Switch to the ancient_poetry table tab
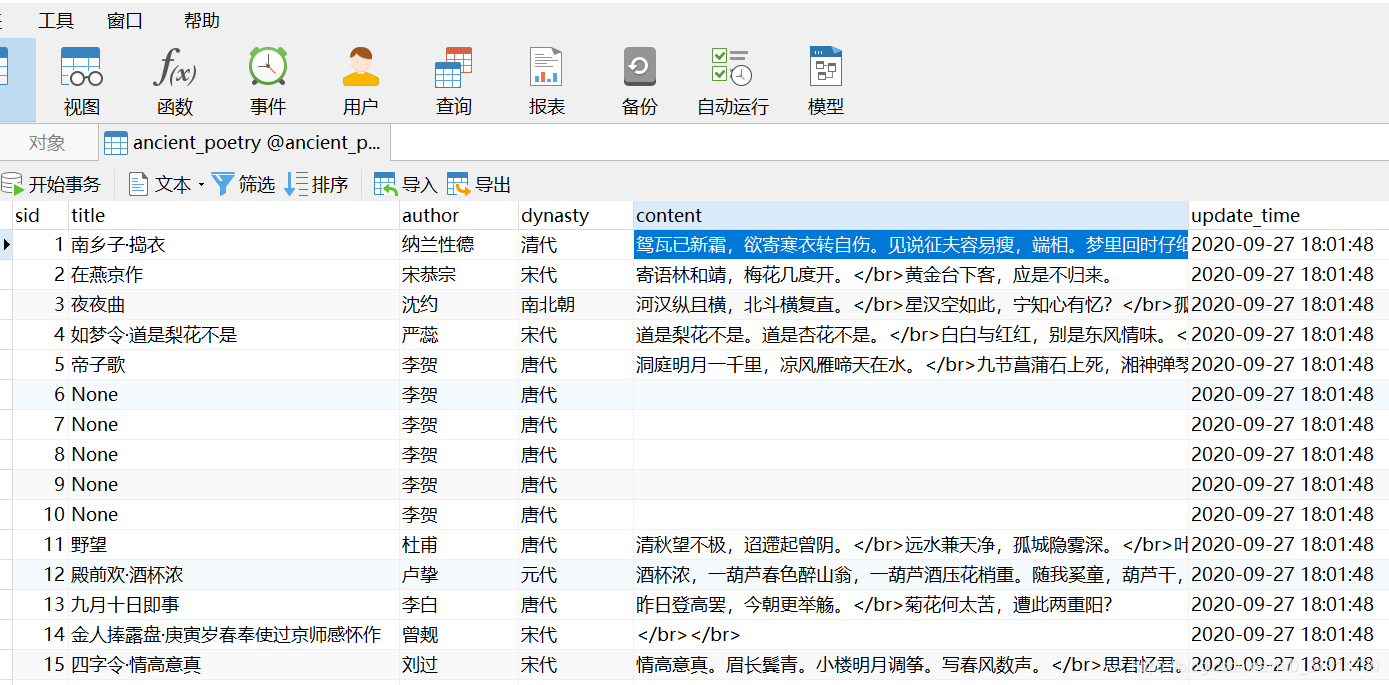Image resolution: width=1389 pixels, height=685 pixels. tap(244, 143)
